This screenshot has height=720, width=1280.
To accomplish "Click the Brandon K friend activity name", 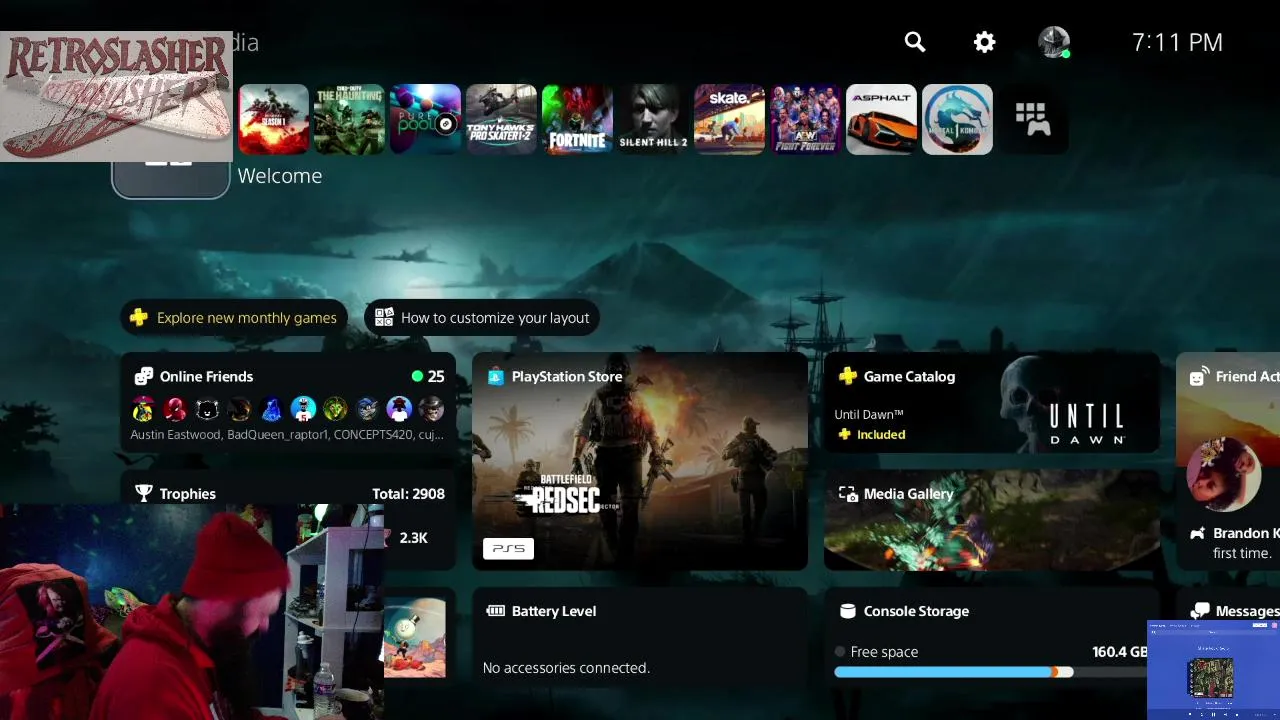I will (1246, 533).
